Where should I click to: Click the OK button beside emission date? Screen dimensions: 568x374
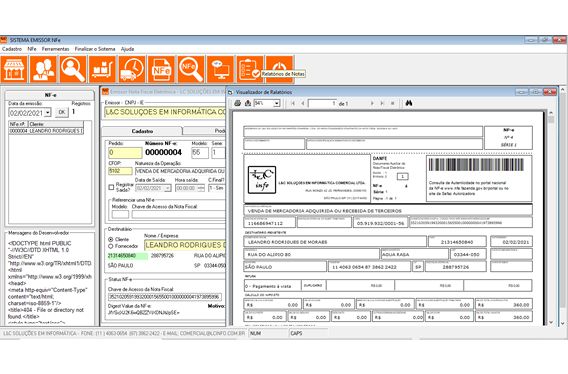tap(62, 112)
